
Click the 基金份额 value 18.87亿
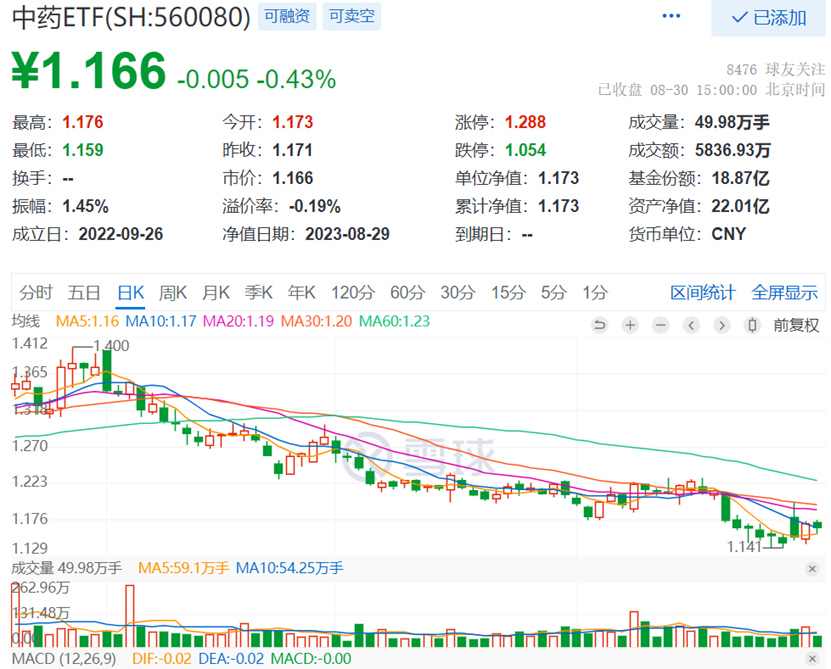[740, 178]
